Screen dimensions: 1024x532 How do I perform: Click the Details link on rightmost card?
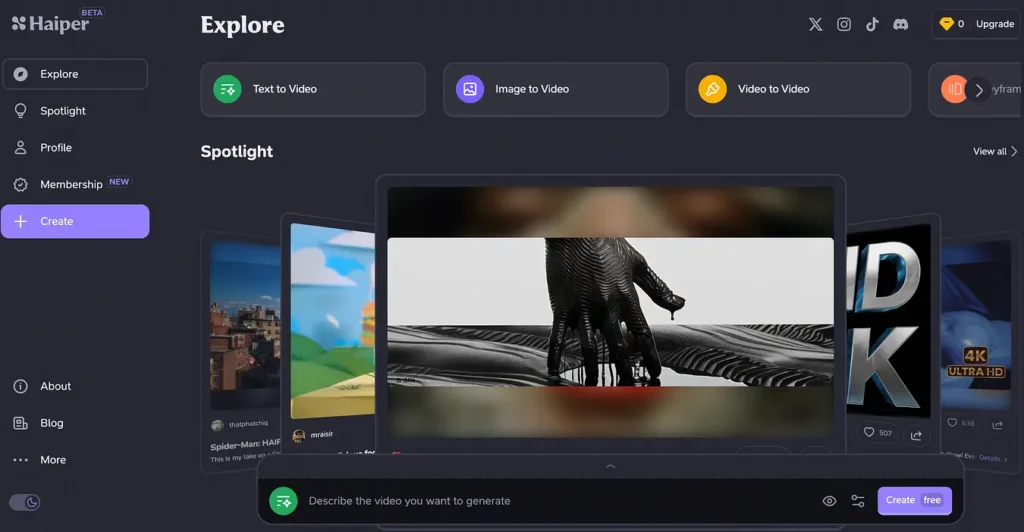pos(993,458)
